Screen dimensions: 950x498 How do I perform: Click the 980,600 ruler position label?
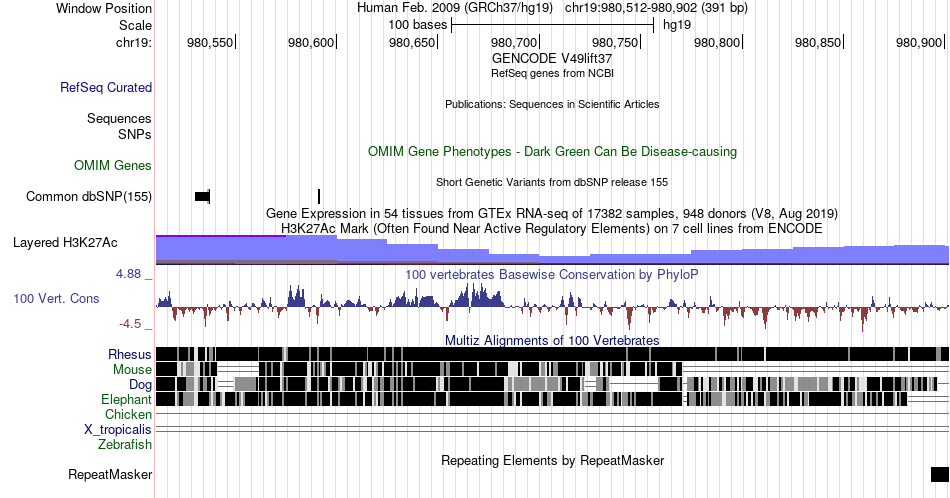[x=311, y=42]
